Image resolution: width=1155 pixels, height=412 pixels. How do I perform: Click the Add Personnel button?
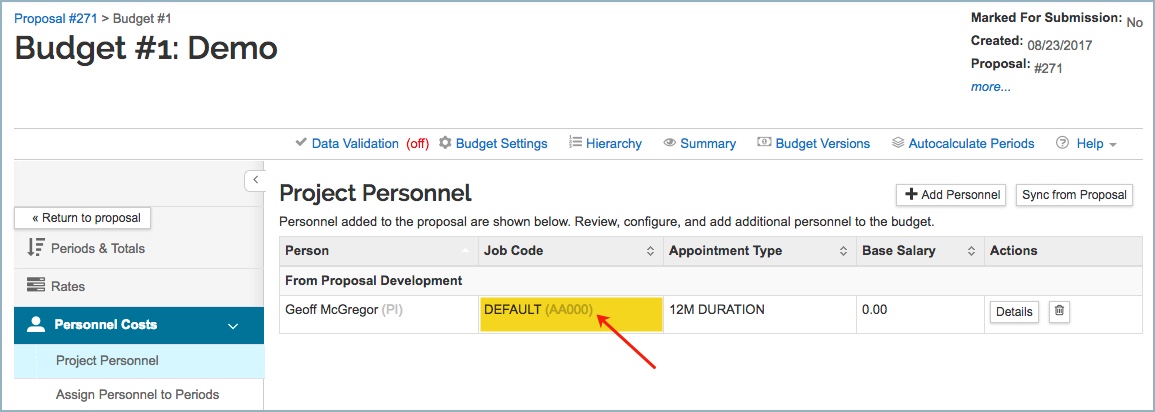[x=952, y=195]
